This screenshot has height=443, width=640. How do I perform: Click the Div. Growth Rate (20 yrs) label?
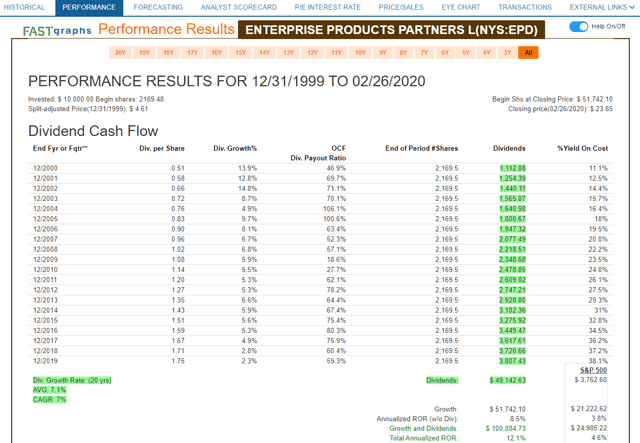pos(72,380)
